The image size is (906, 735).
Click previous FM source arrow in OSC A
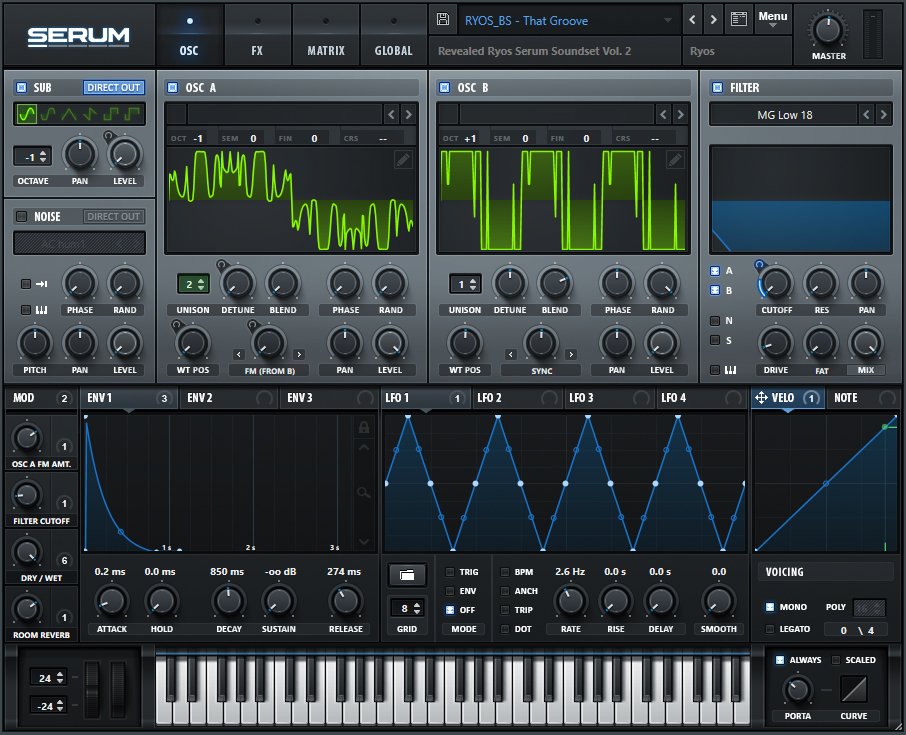pyautogui.click(x=239, y=354)
